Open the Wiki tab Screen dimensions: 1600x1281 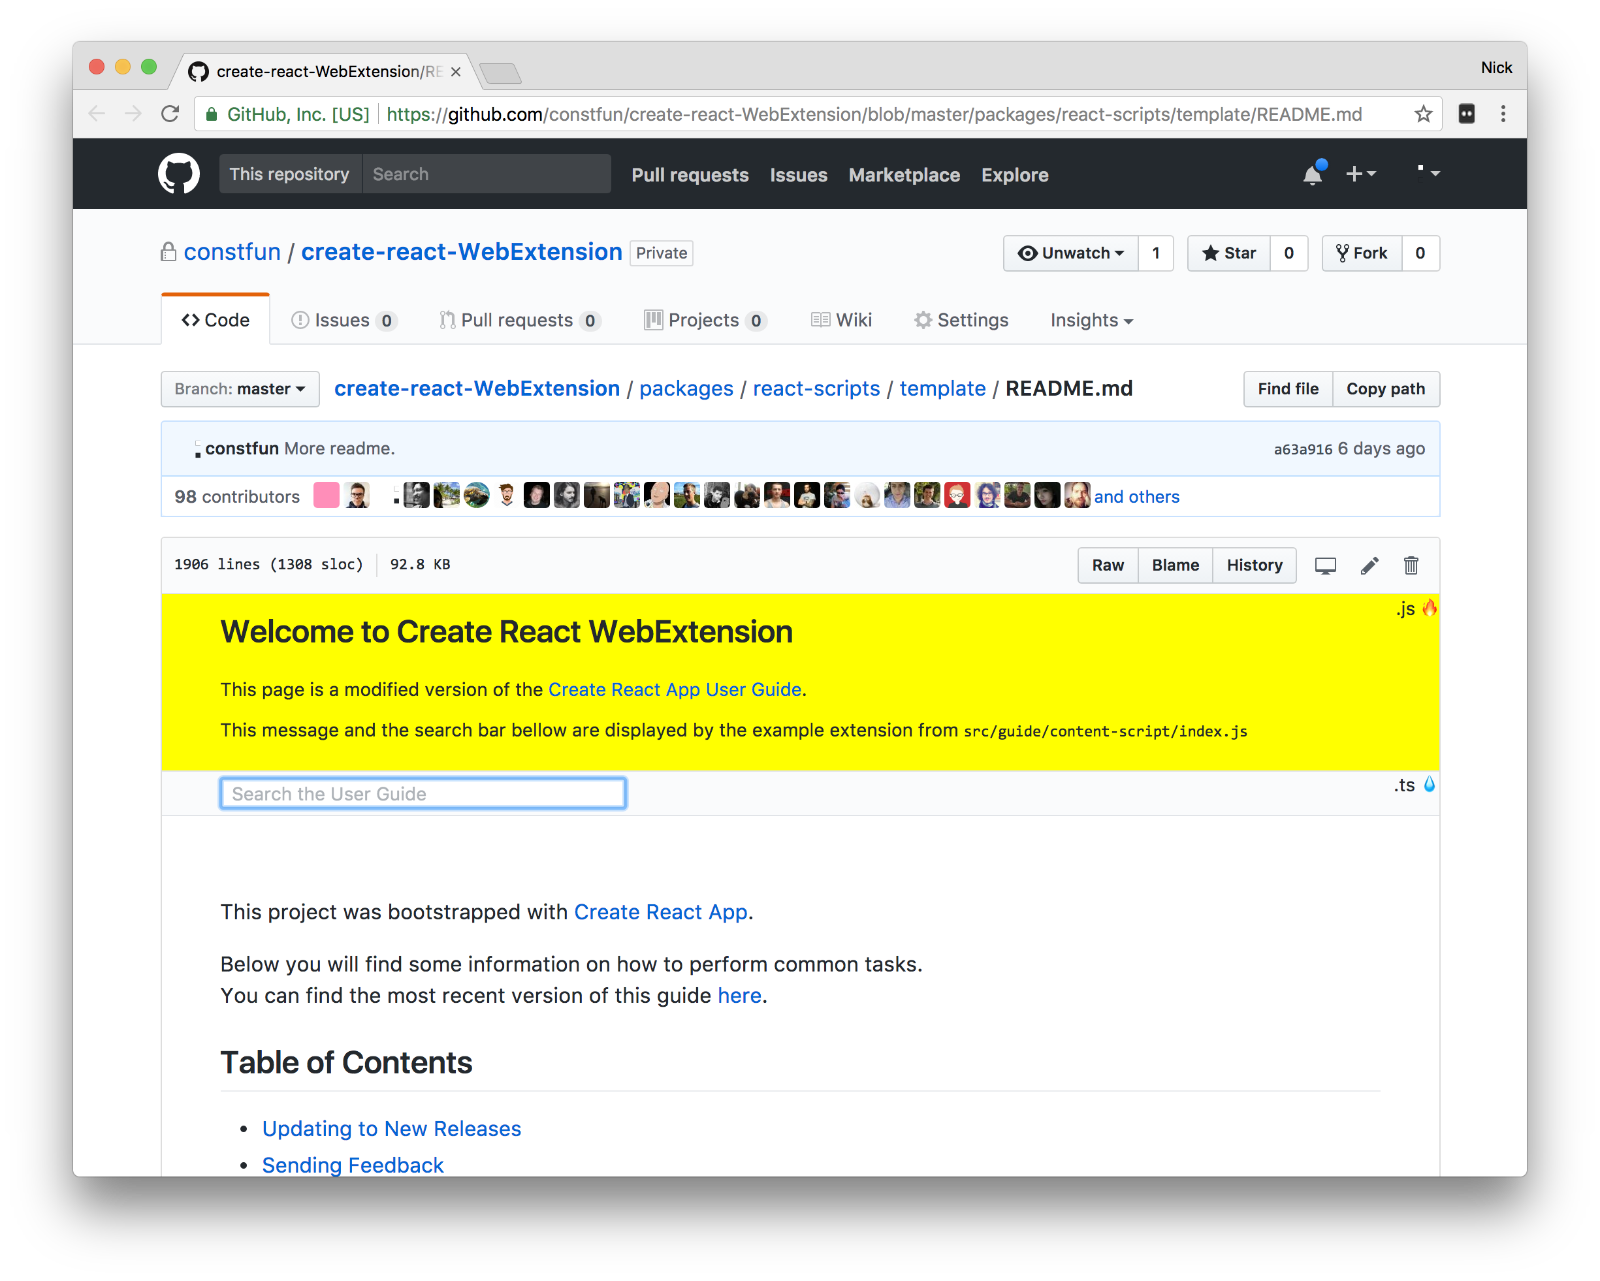[x=841, y=320]
